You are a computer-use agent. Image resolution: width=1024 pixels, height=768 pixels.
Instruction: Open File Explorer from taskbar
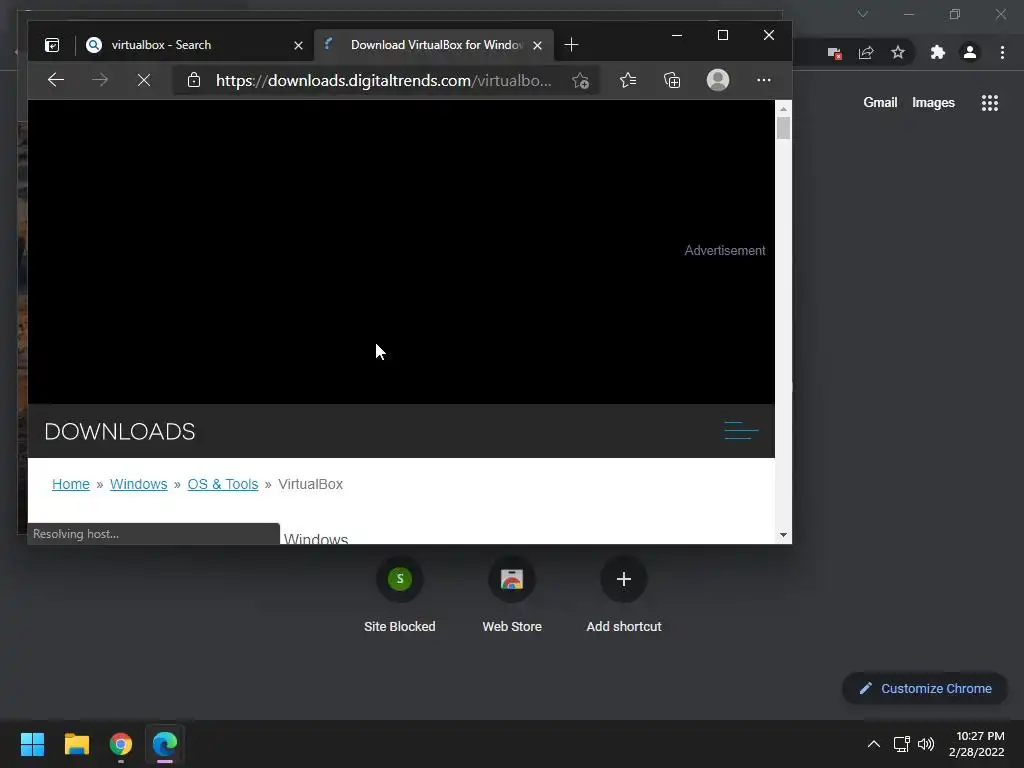click(x=76, y=744)
